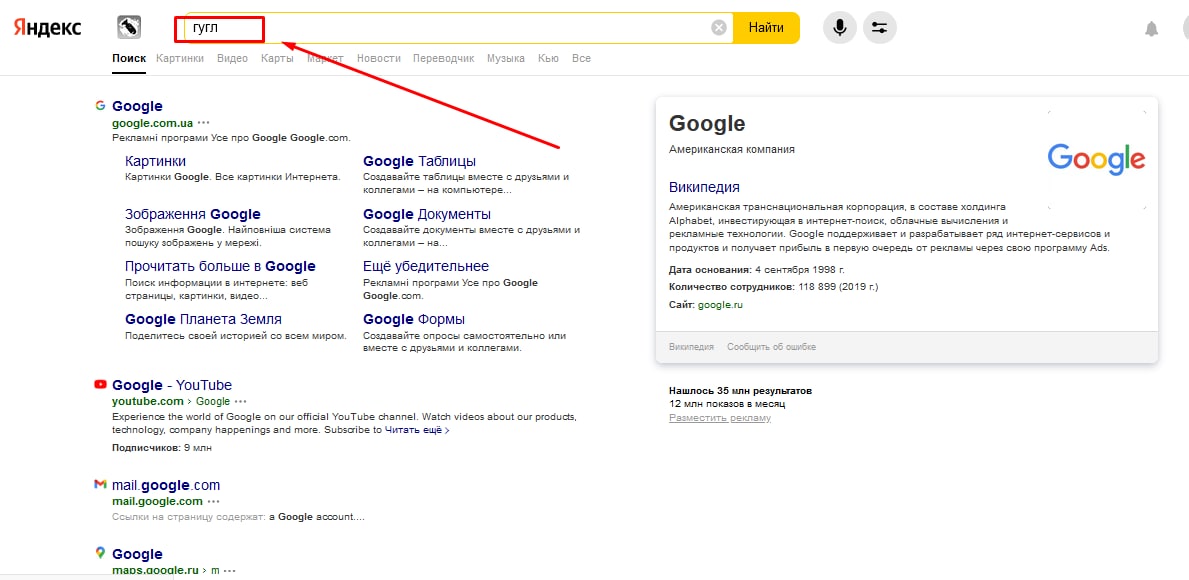Viewport: 1189px width, 580px height.
Task: Open Google Планета Земля sitelink
Action: (203, 319)
